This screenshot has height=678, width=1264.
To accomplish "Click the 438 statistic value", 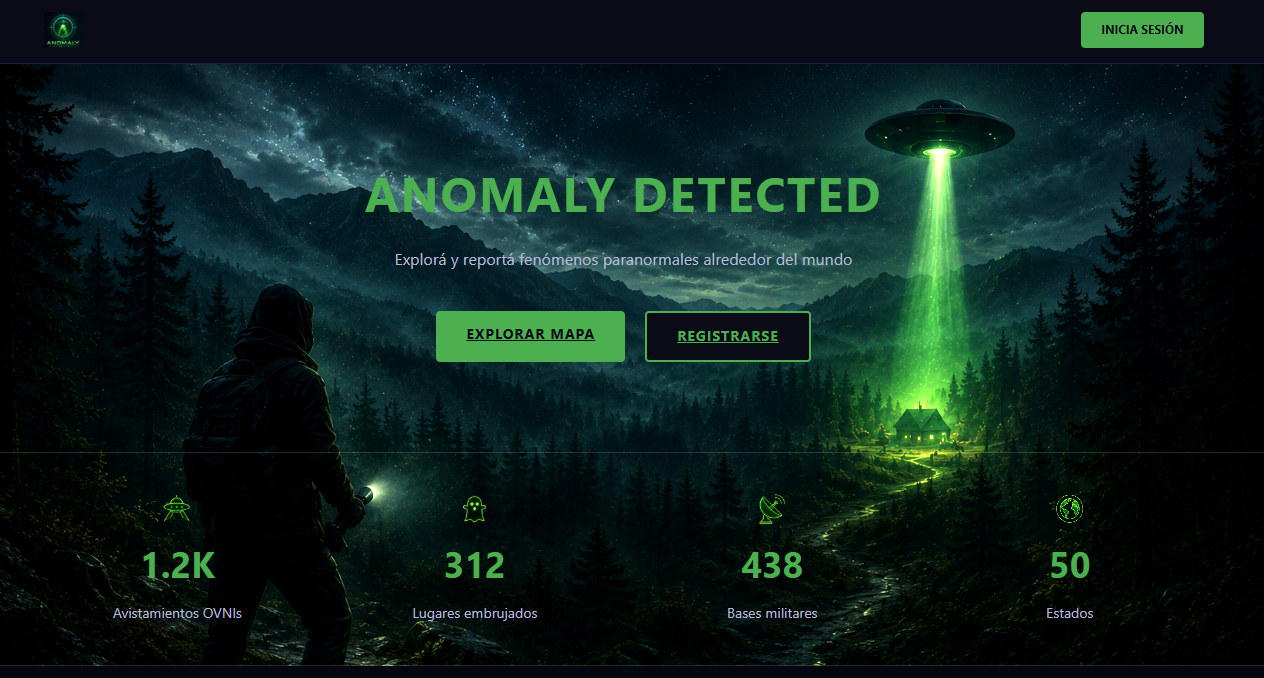I will (772, 565).
